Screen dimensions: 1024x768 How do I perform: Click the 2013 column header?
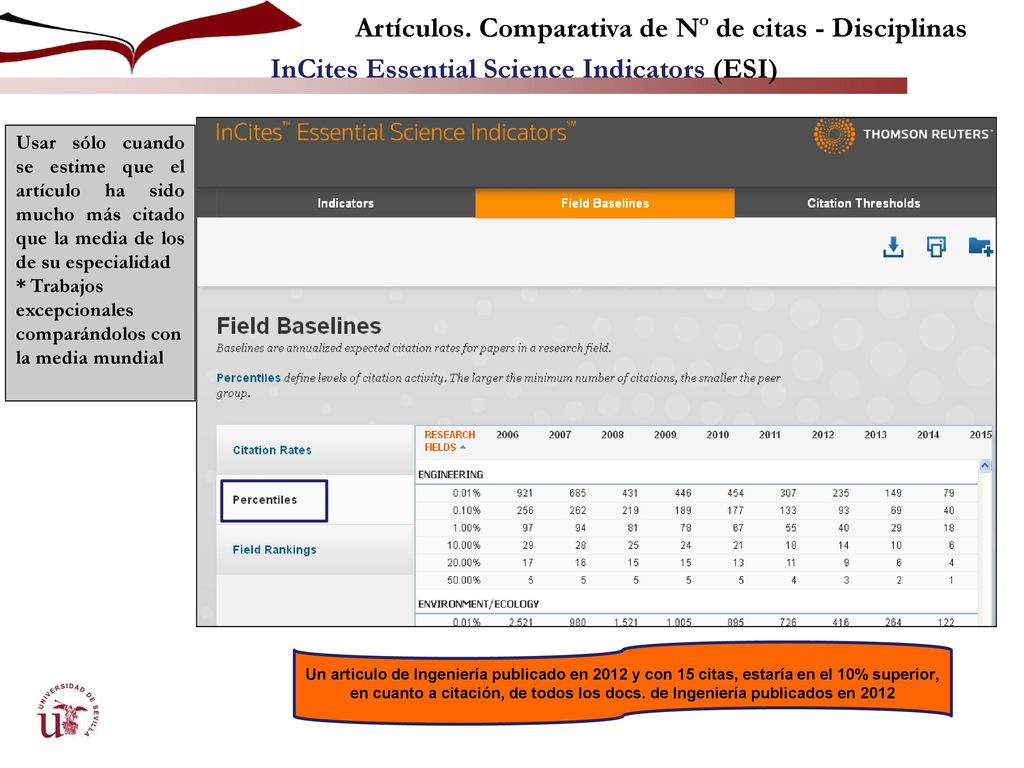point(875,435)
